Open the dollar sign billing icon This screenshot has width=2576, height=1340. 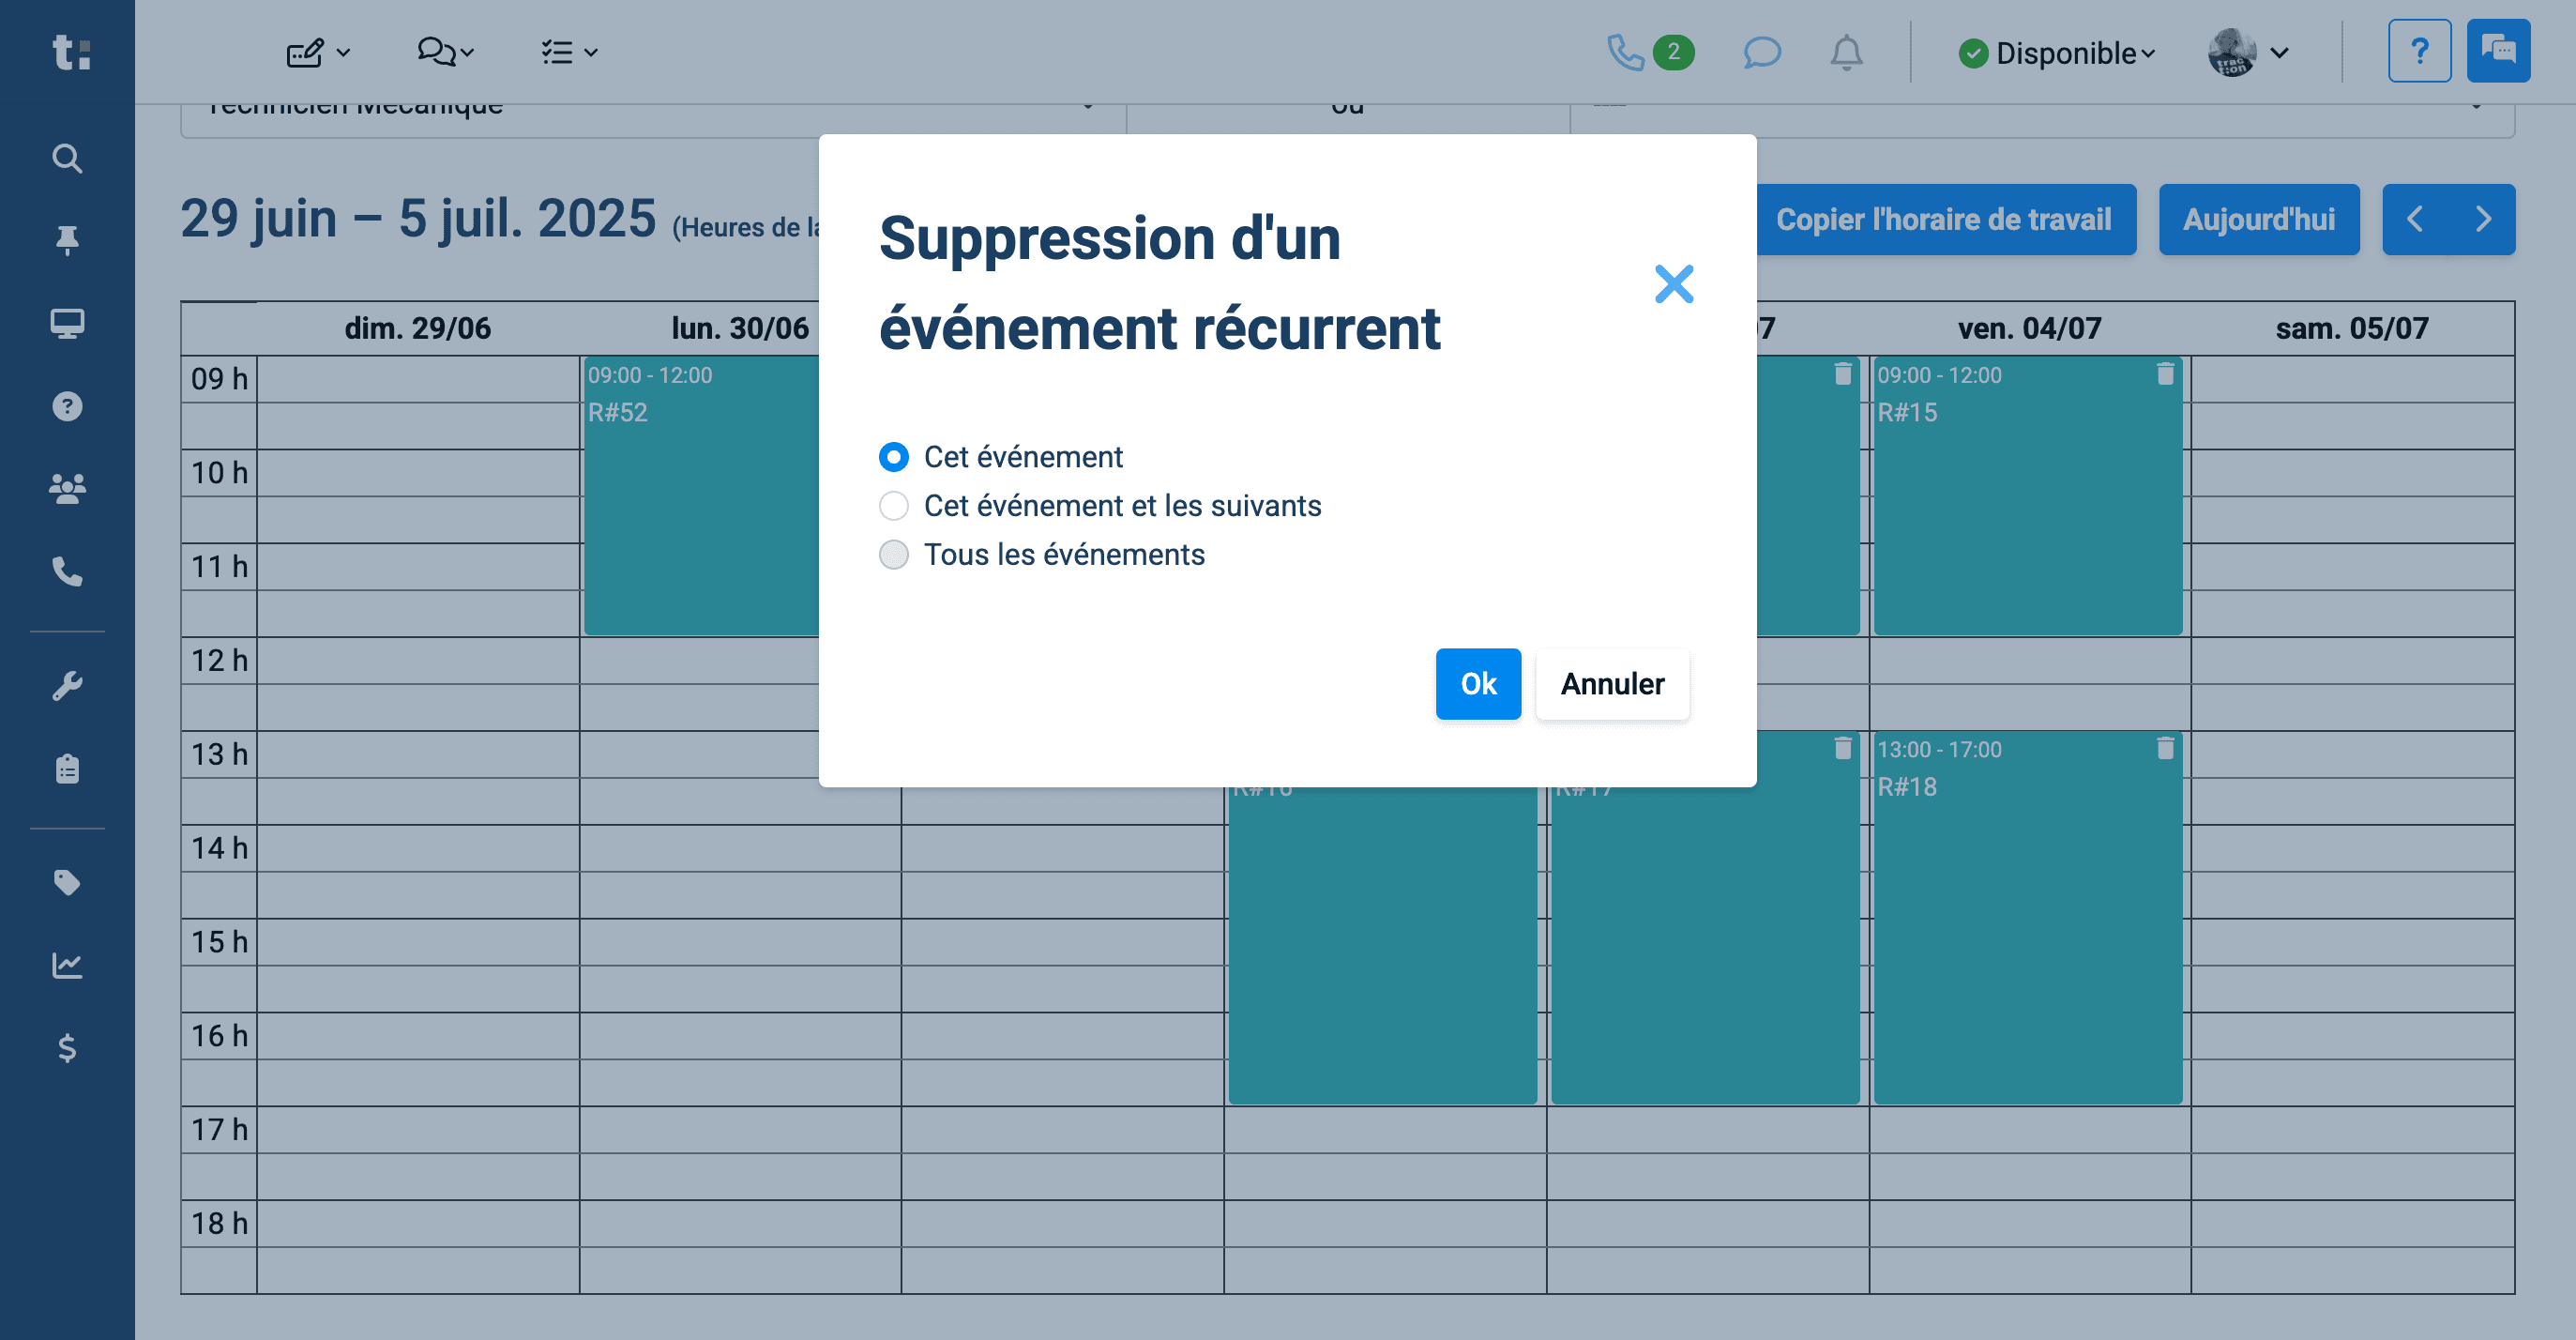click(x=67, y=1047)
